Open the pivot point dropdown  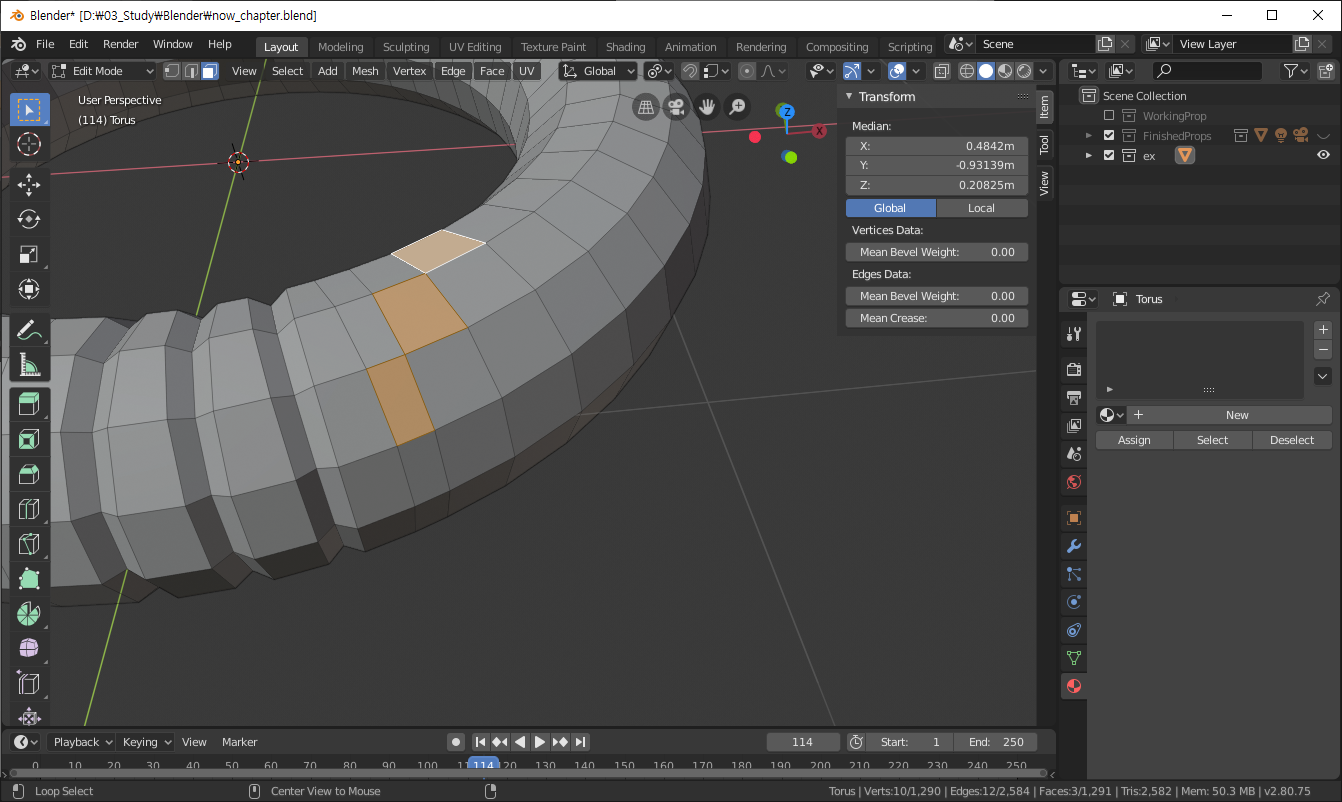pyautogui.click(x=659, y=71)
